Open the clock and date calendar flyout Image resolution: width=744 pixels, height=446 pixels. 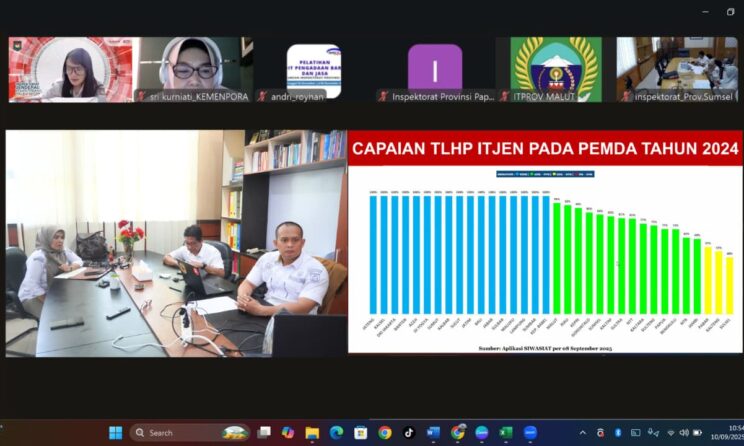728,432
